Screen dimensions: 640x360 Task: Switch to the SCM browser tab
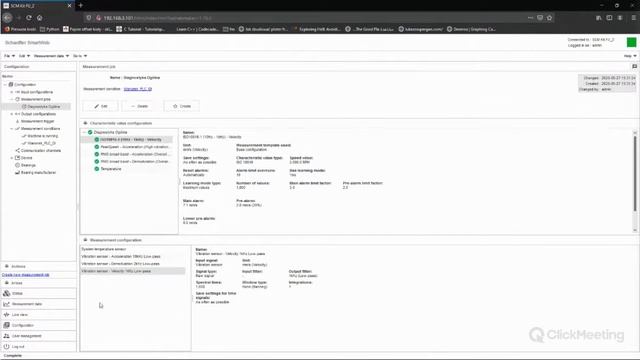(x=38, y=6)
